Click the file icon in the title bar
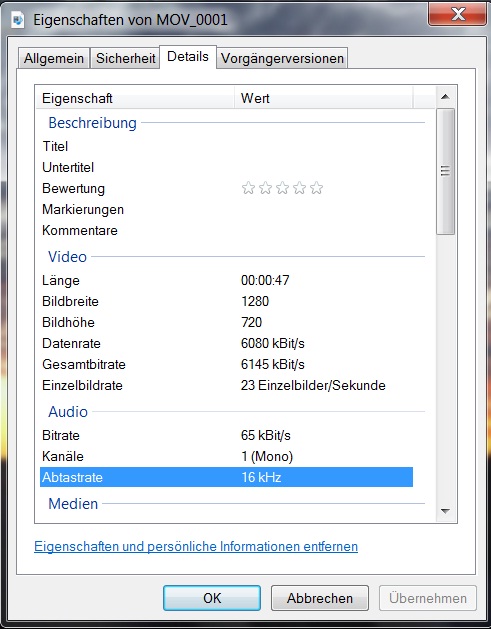This screenshot has width=491, height=629. pos(18,20)
